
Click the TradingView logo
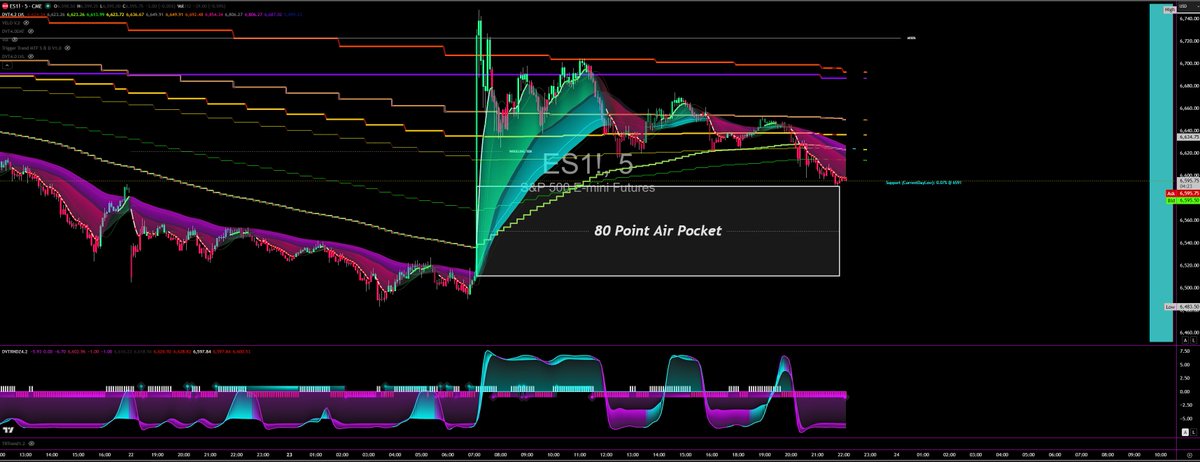[8, 430]
